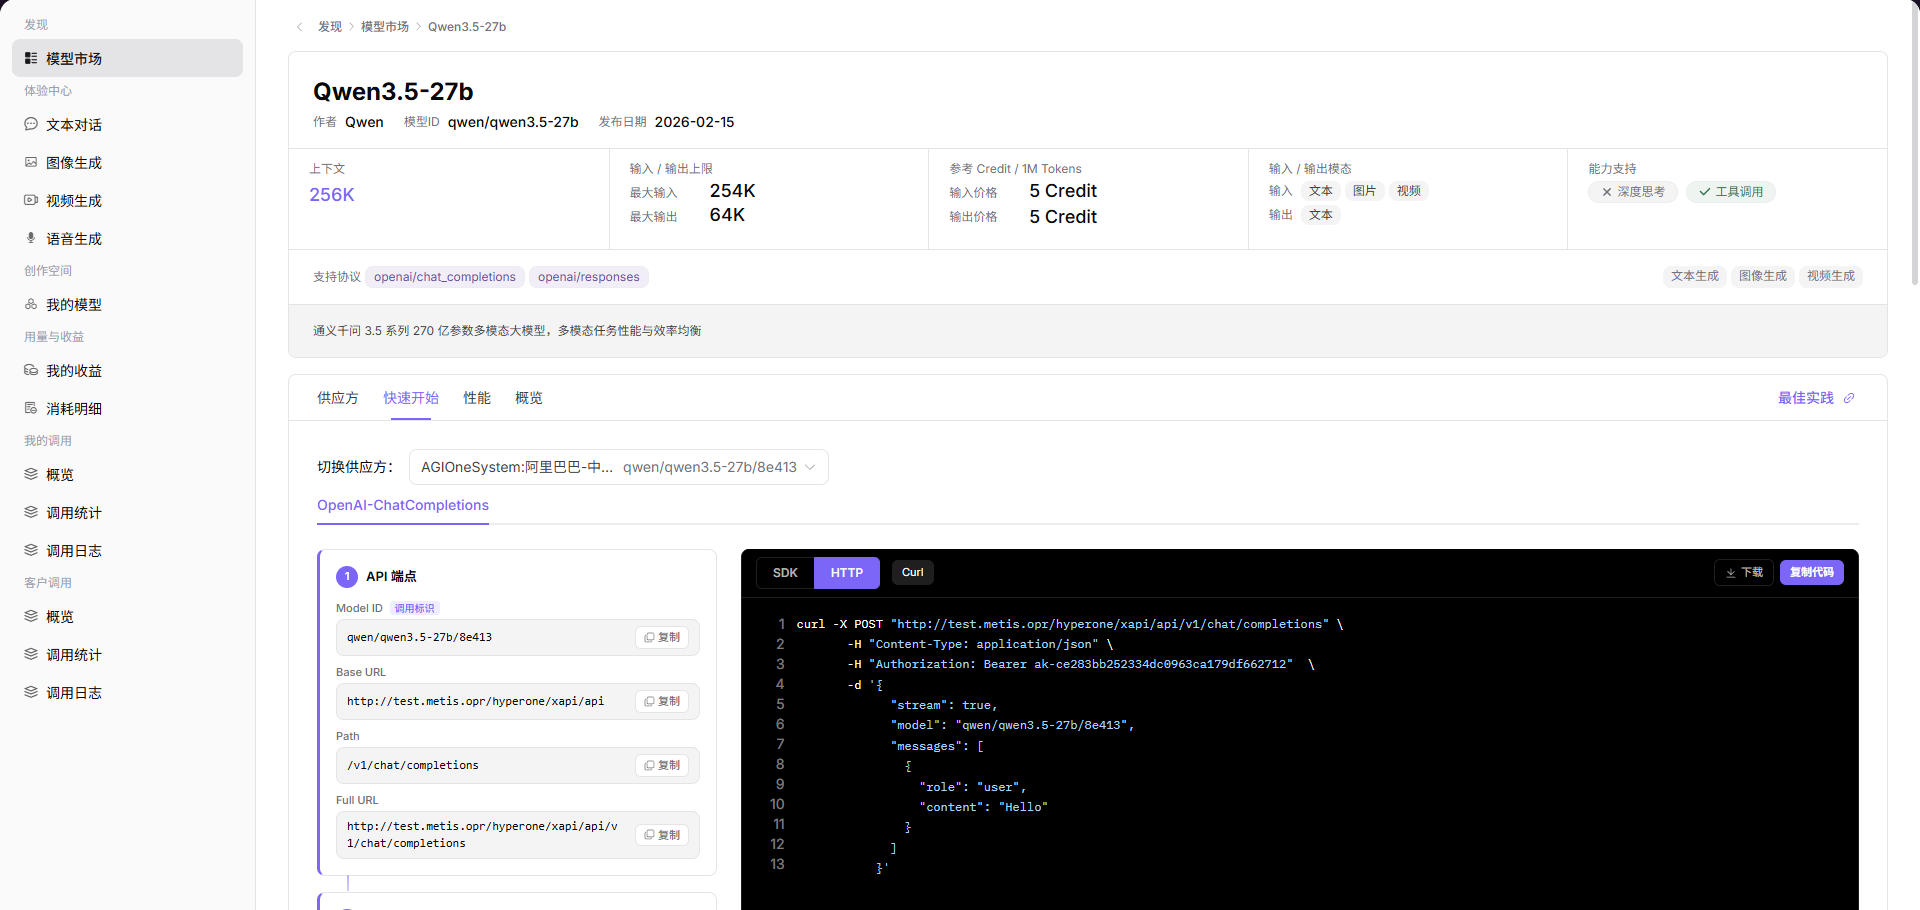Viewport: 1920px width, 910px height.
Task: Open the 我的模型 icon
Action: point(31,304)
